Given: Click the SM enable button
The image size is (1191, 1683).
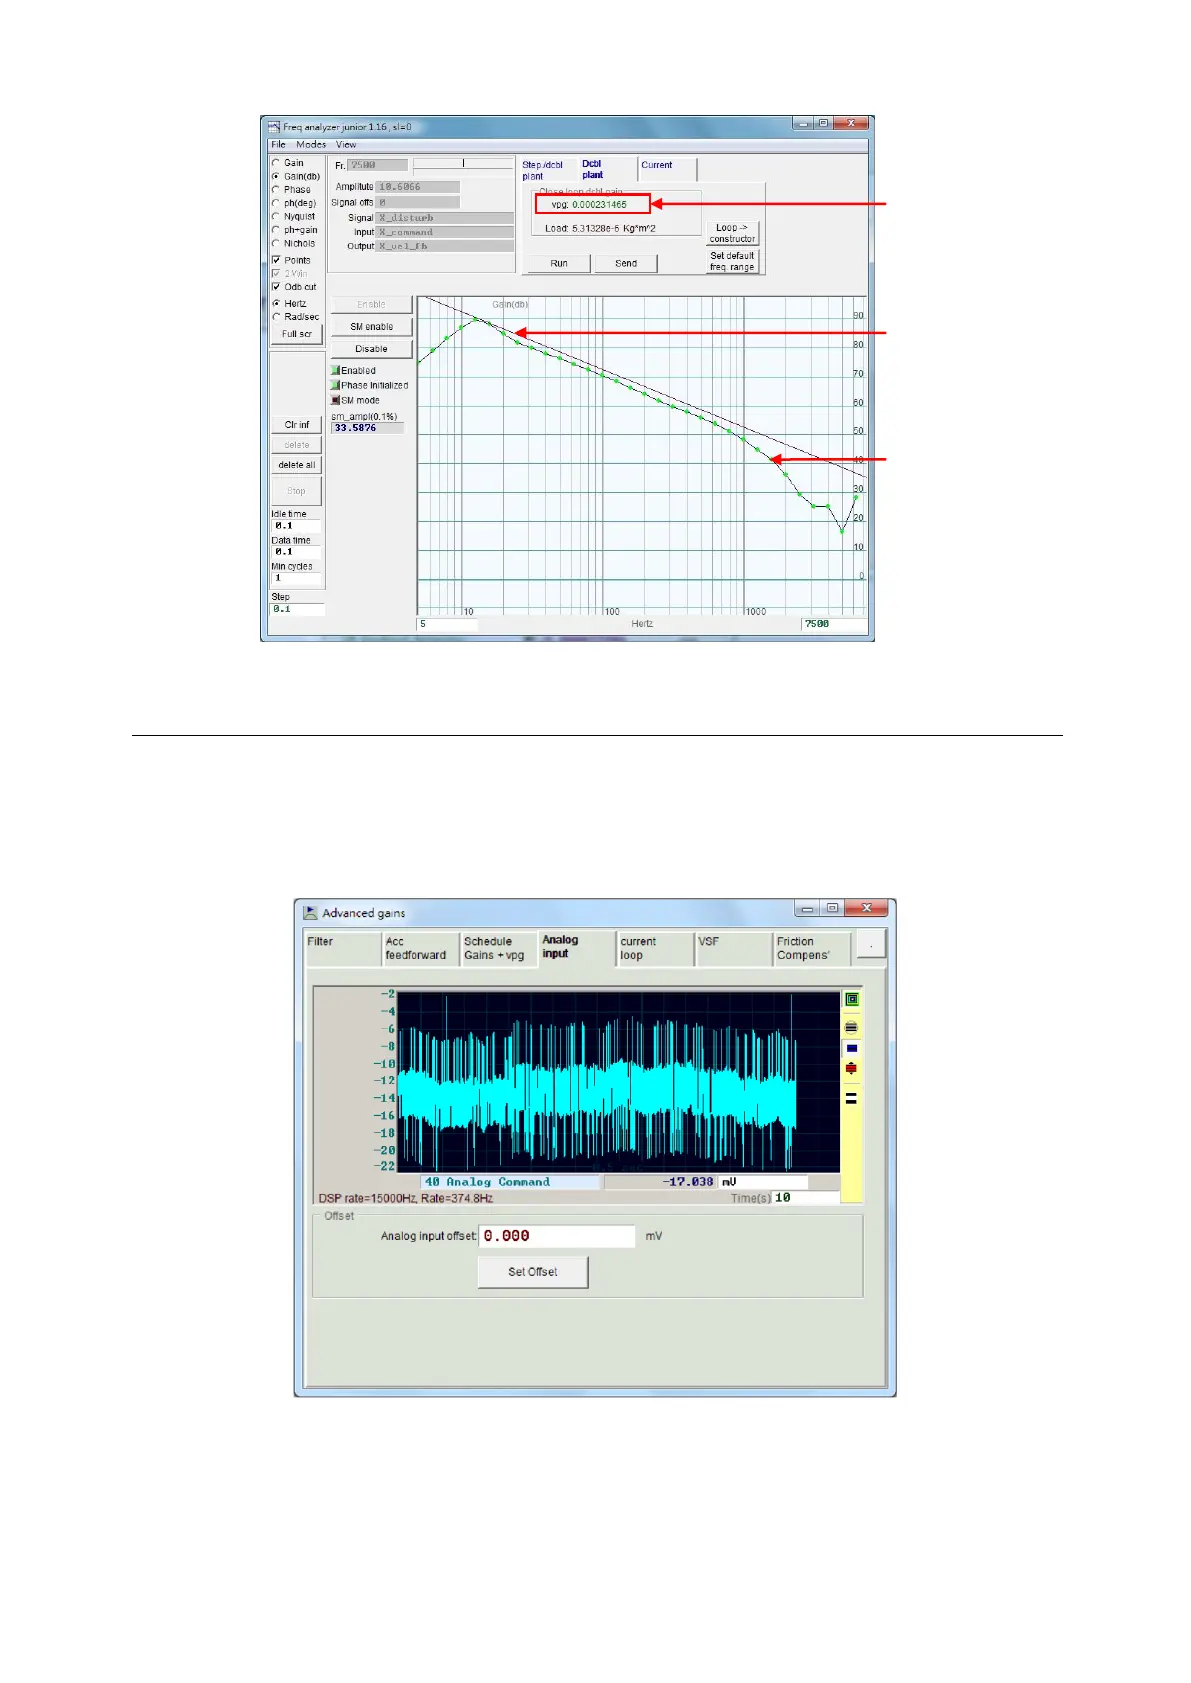Looking at the screenshot, I should [x=372, y=327].
